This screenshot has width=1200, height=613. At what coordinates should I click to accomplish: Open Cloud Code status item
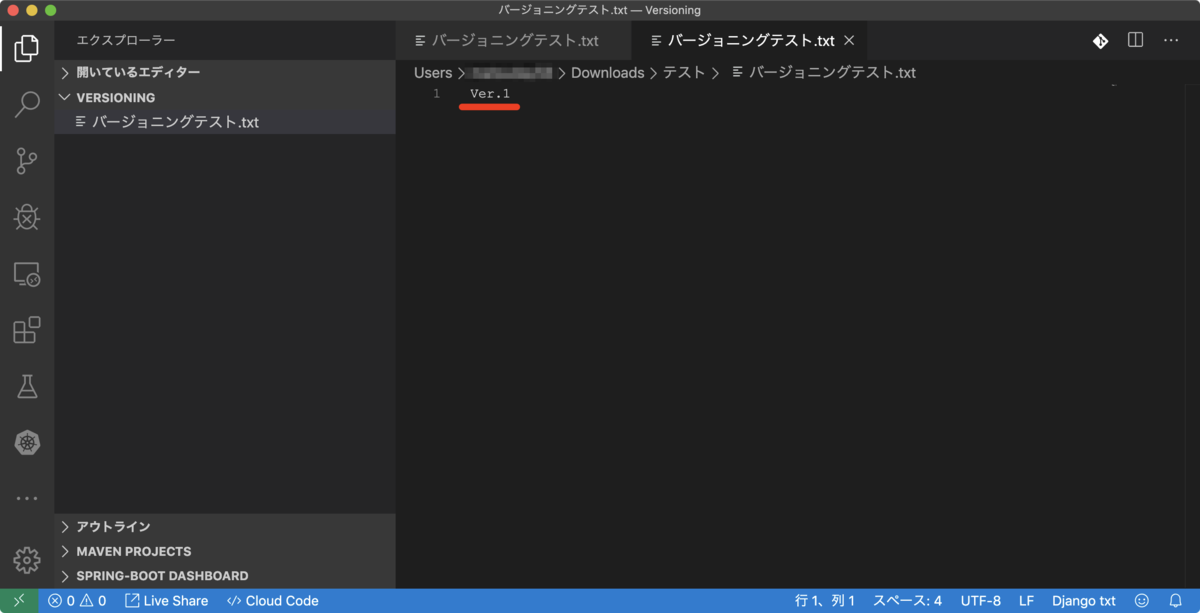click(272, 601)
